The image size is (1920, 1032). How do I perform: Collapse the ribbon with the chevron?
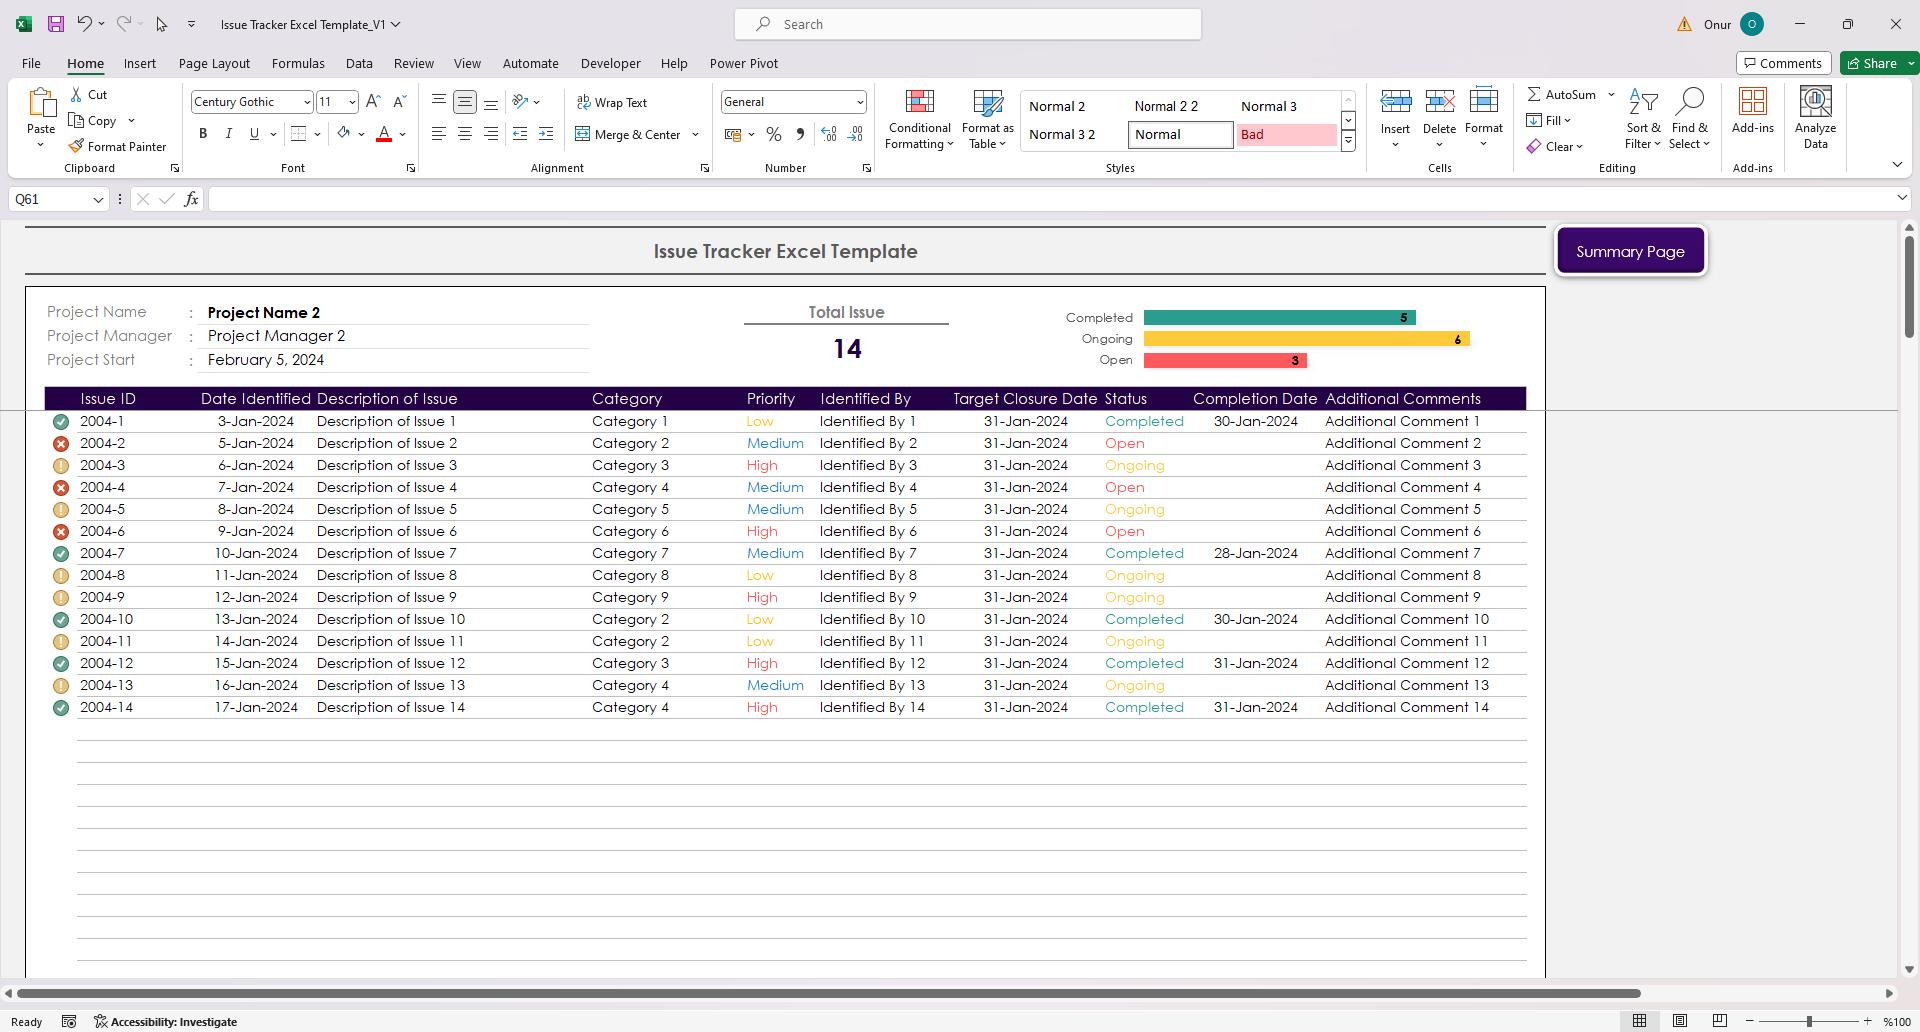point(1897,164)
